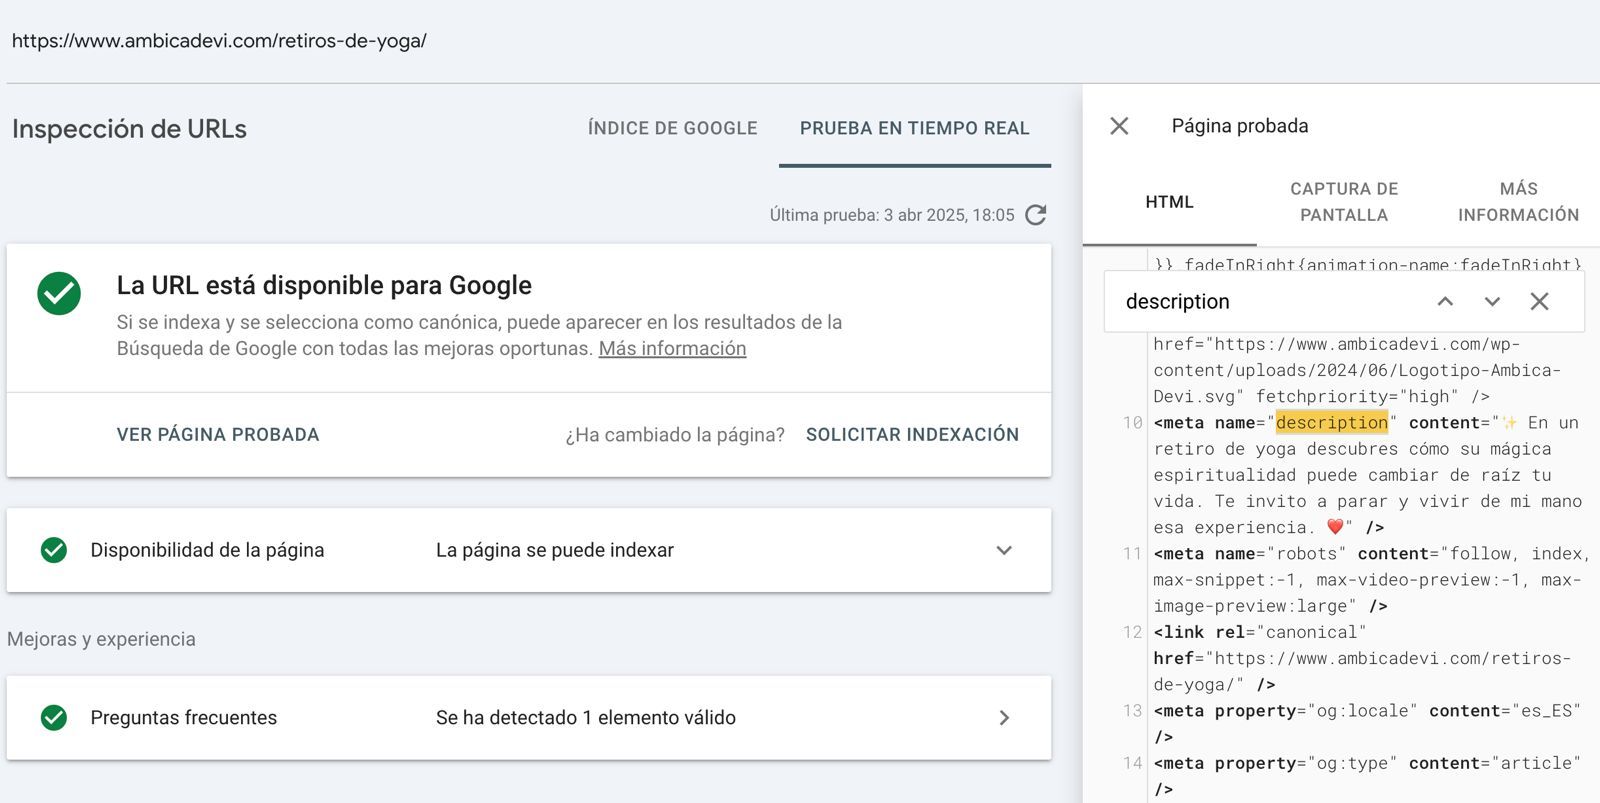Click code line number 10
The width and height of the screenshot is (1600, 803).
1132,423
